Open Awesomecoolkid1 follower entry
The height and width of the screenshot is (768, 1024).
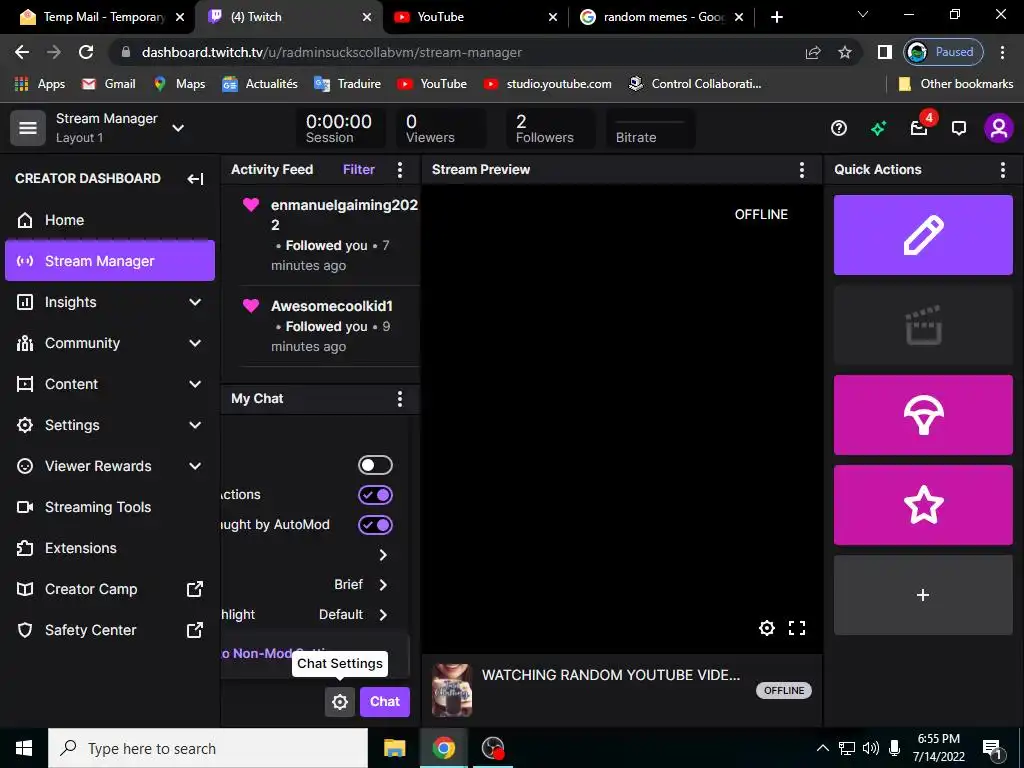tap(329, 326)
